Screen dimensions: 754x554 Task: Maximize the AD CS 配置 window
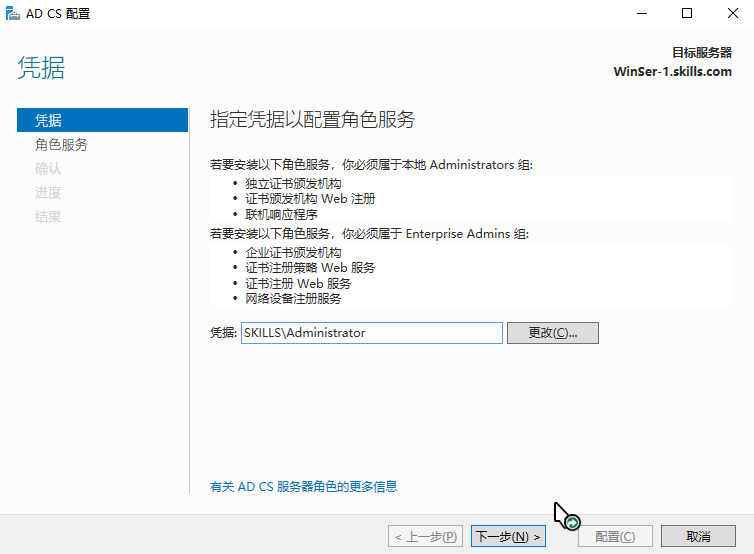pos(687,13)
